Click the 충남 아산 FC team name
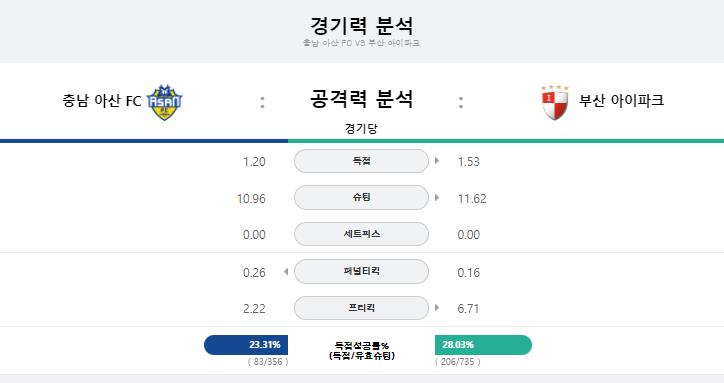Image resolution: width=724 pixels, height=383 pixels. [102, 101]
